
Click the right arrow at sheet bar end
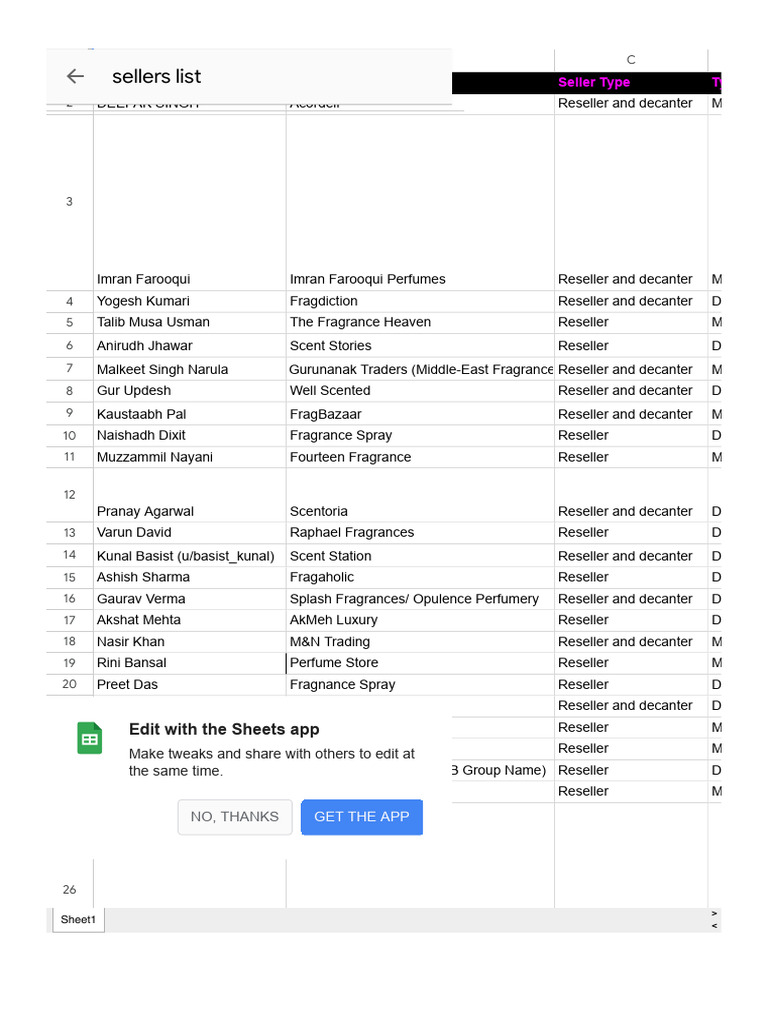(x=714, y=913)
